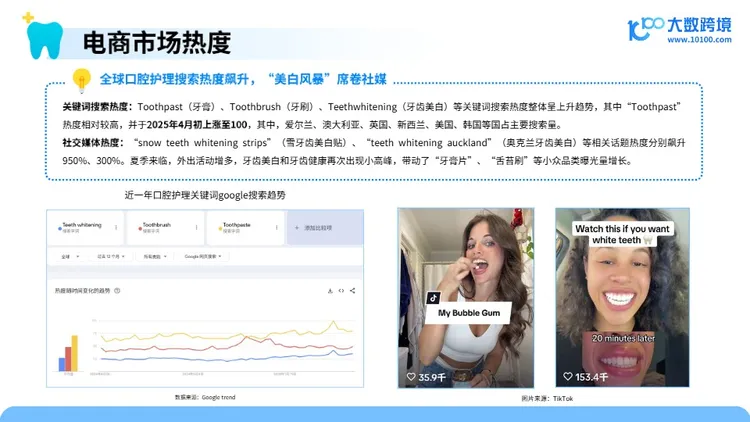Click the caption 近一年口腔护理关键词google搜索趋势

(x=205, y=195)
